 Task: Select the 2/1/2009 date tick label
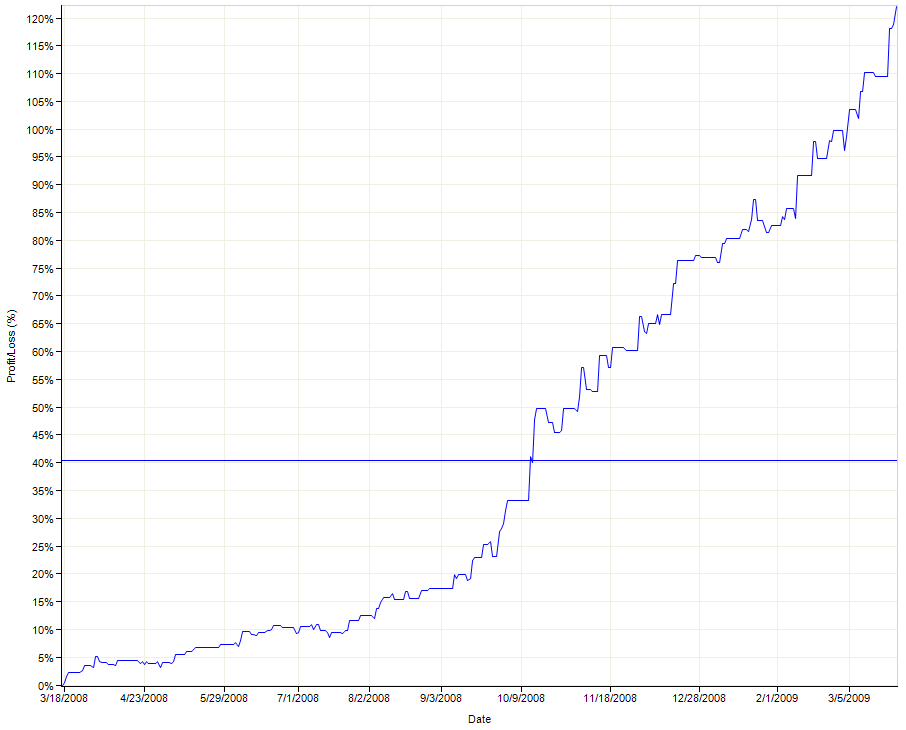pyautogui.click(x=776, y=698)
